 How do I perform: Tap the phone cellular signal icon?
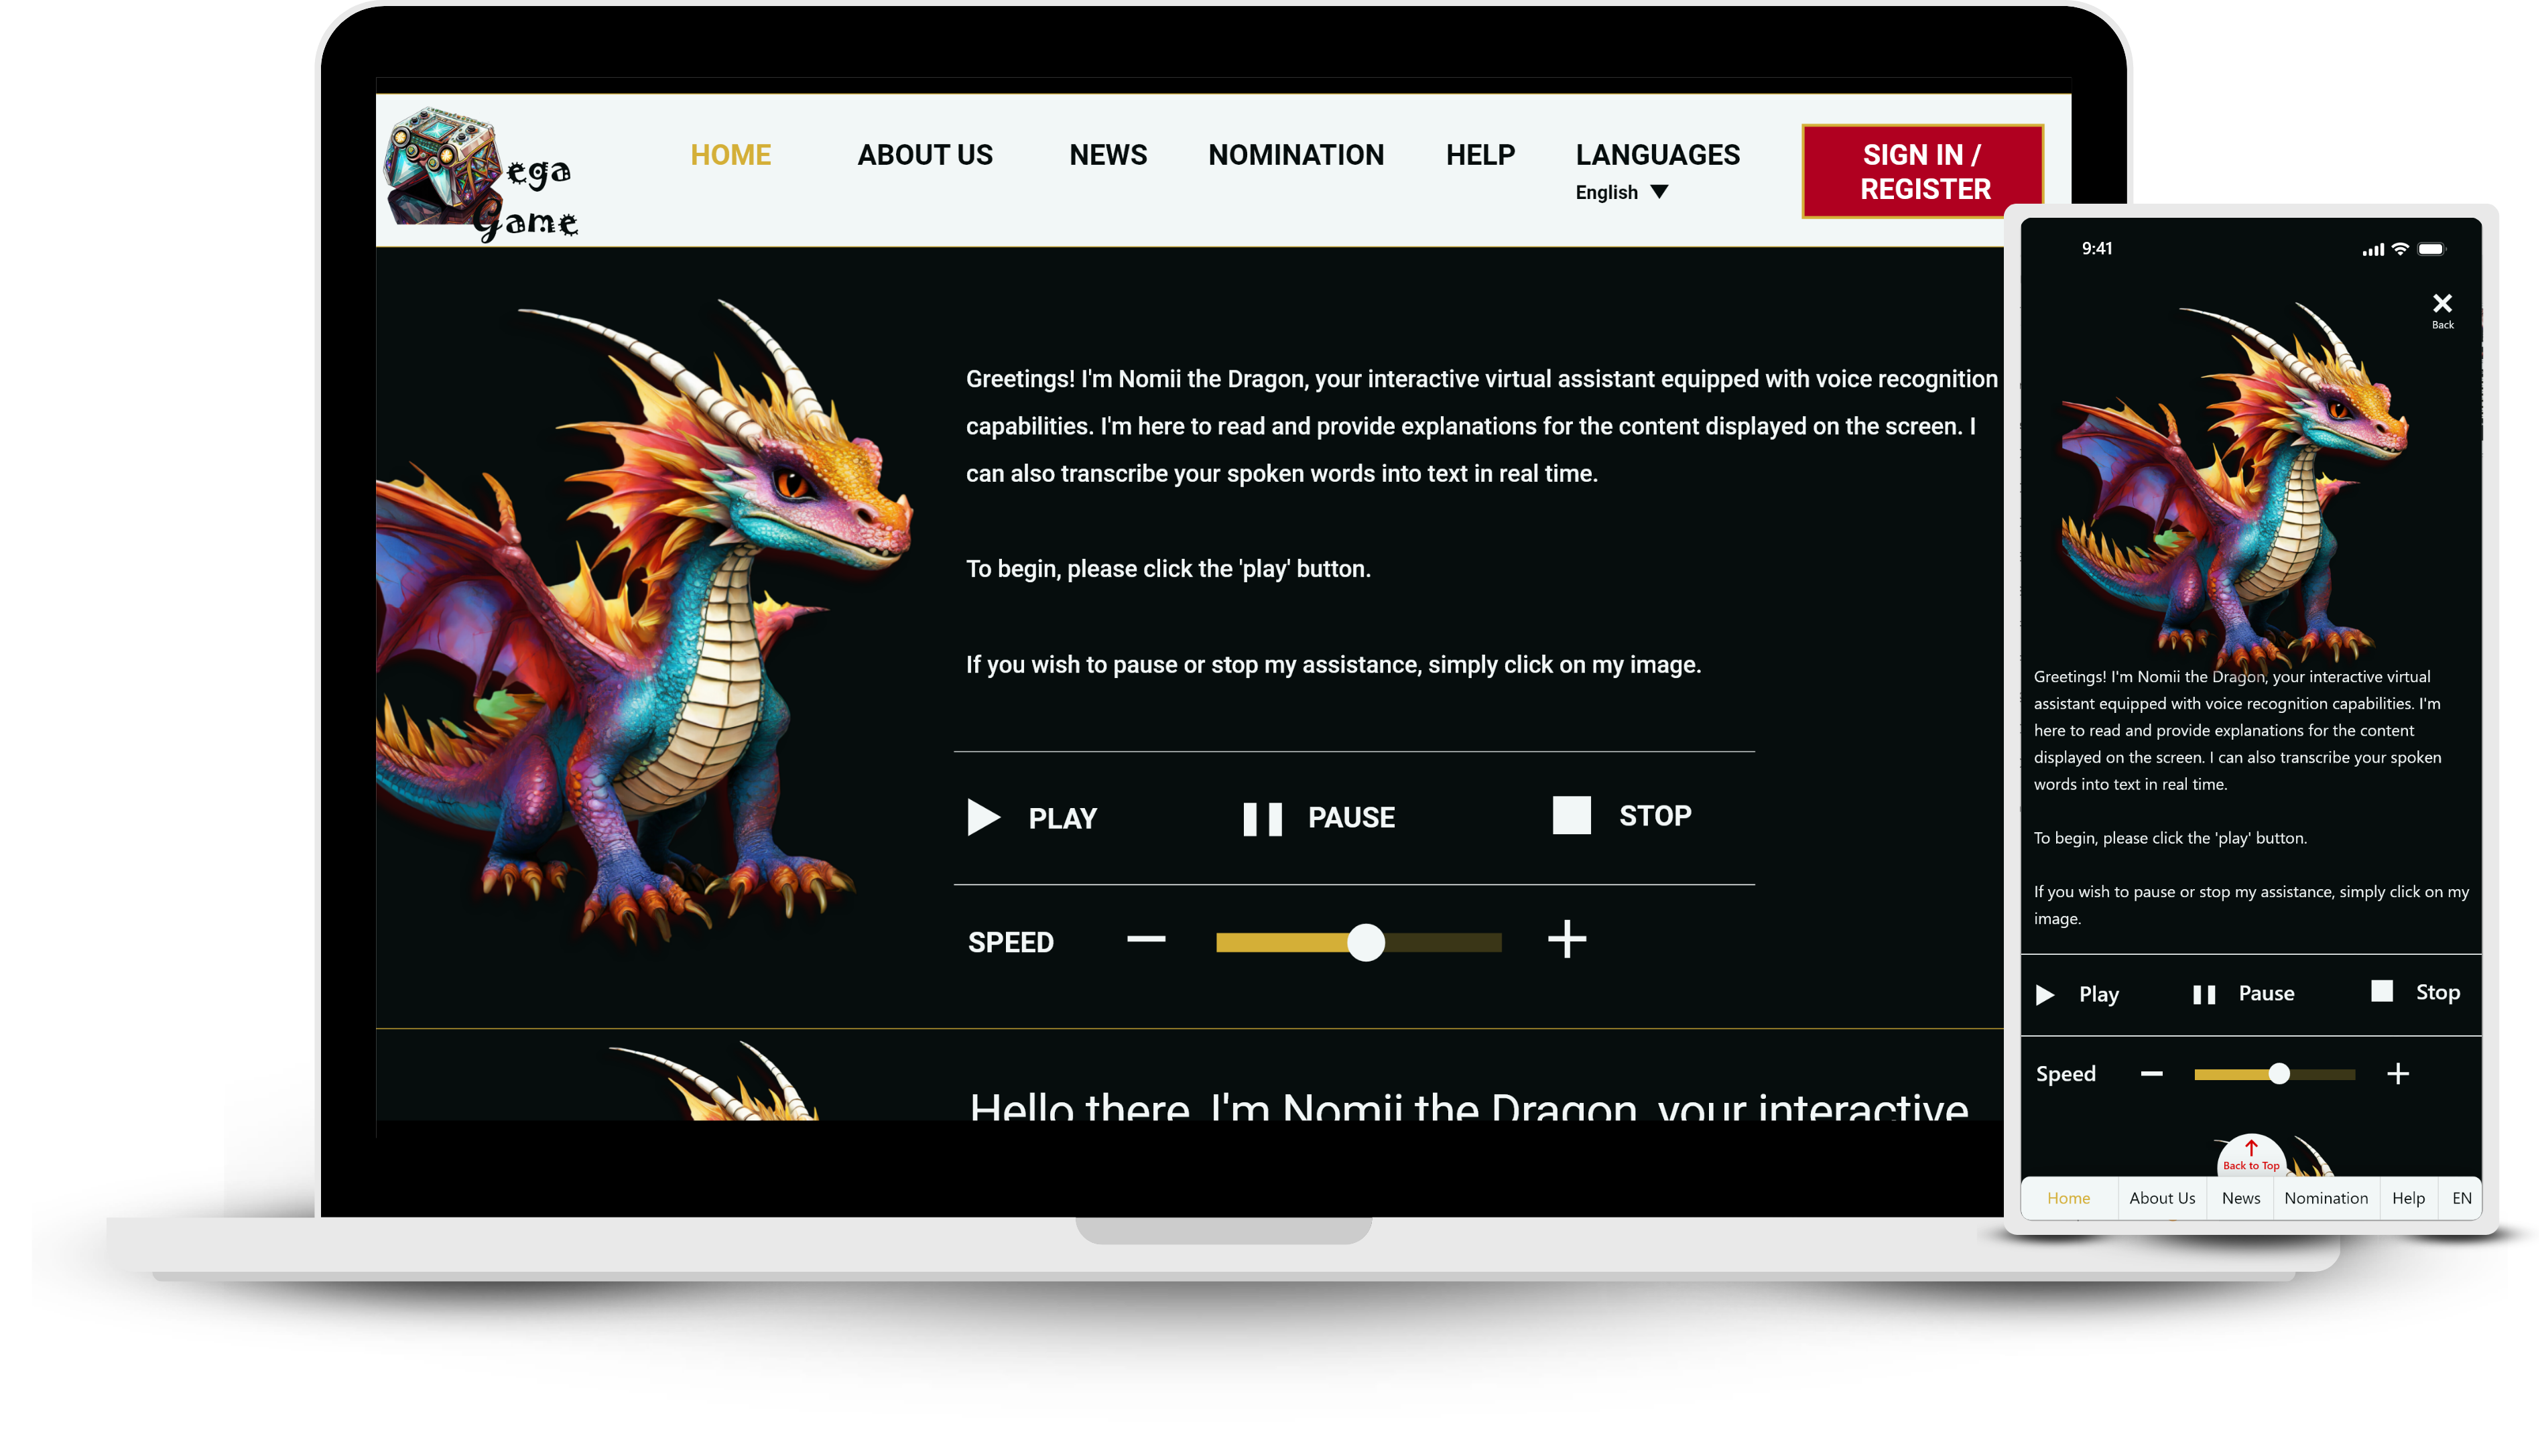click(2373, 250)
